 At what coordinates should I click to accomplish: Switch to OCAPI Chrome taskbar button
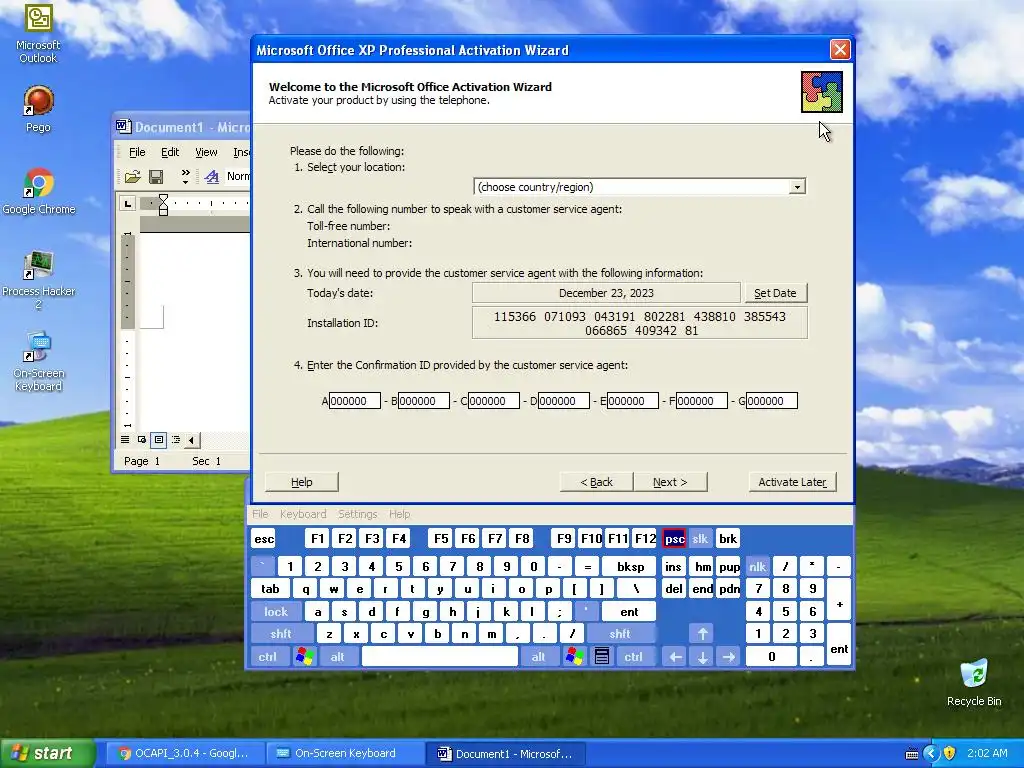183,754
